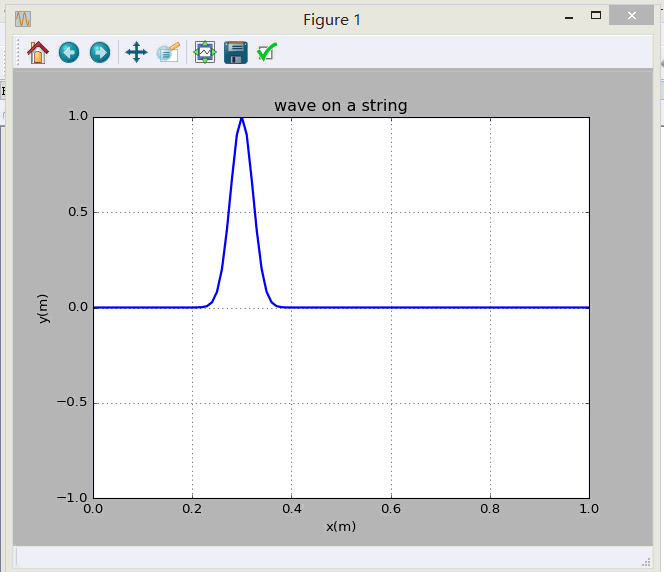This screenshot has height=572, width=664.
Task: Minimize the Figure 1 window
Action: (x=569, y=17)
